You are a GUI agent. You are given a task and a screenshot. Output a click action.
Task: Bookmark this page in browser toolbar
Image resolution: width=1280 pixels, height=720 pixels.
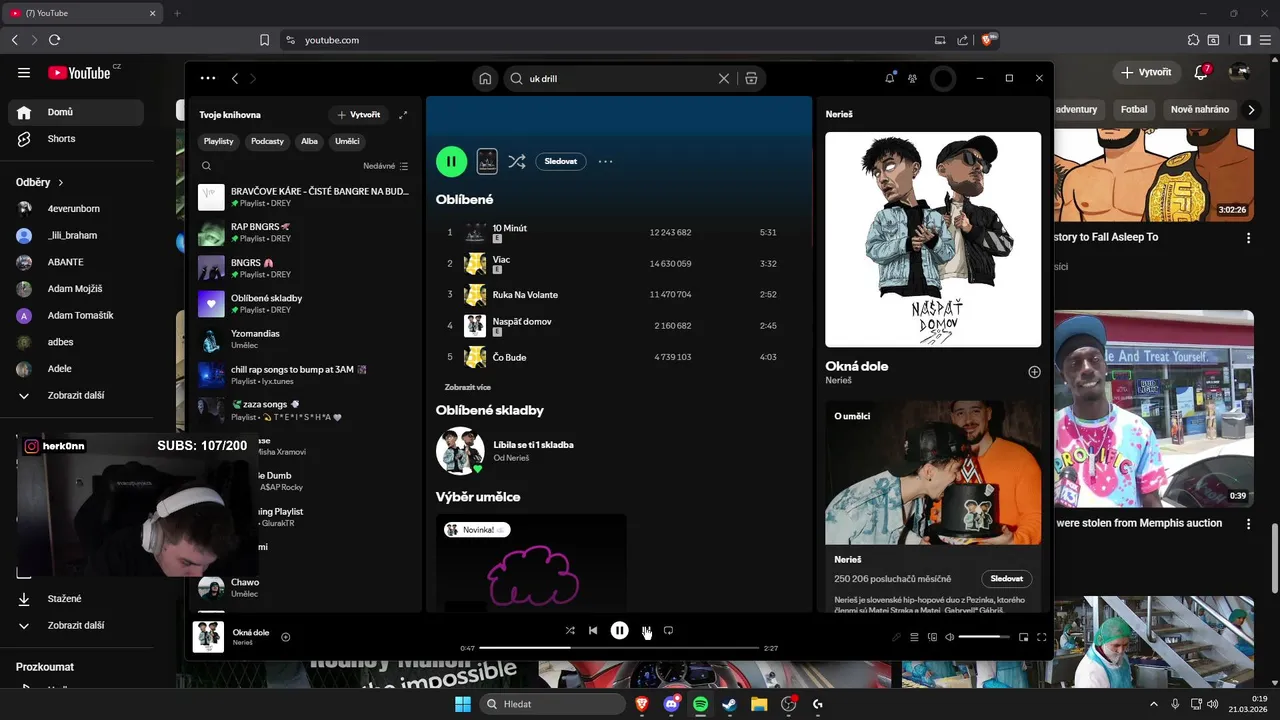[x=264, y=40]
